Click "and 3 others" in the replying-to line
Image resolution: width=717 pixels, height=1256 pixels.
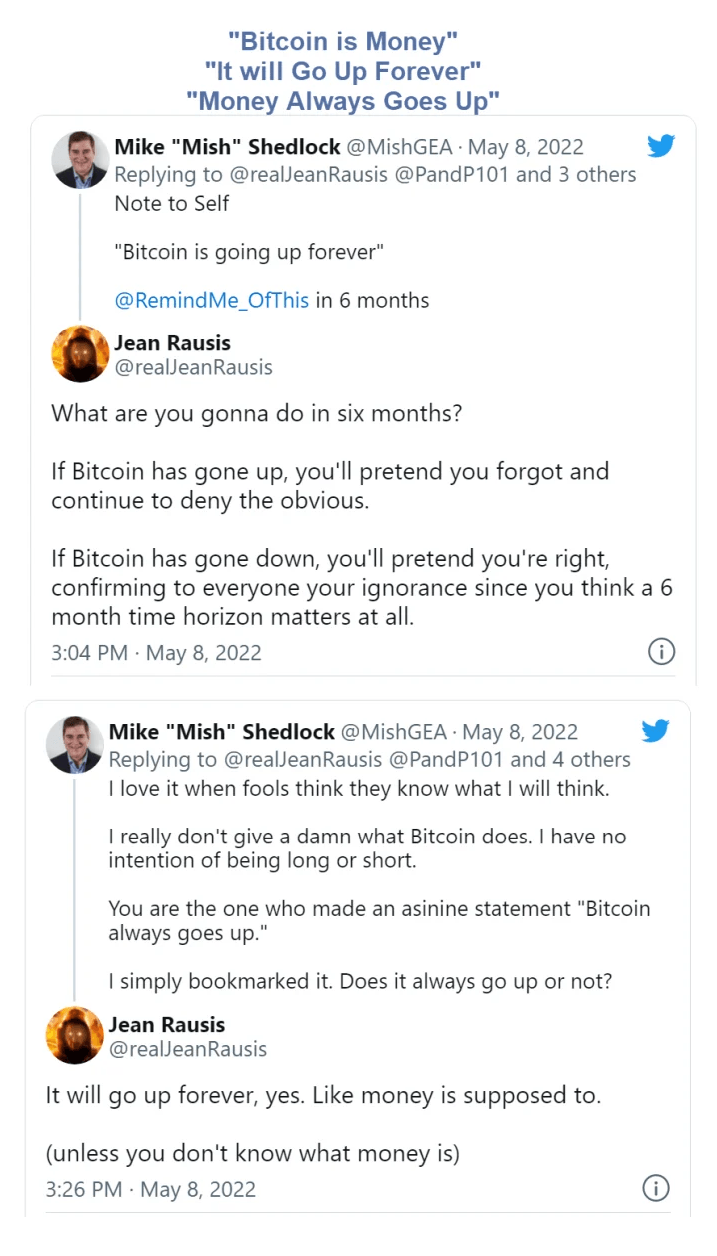576,174
